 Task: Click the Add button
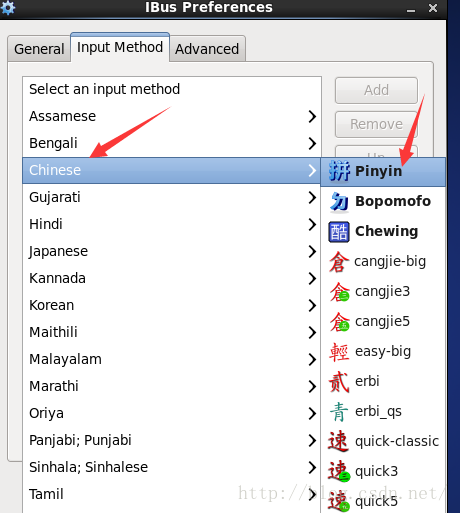376,90
